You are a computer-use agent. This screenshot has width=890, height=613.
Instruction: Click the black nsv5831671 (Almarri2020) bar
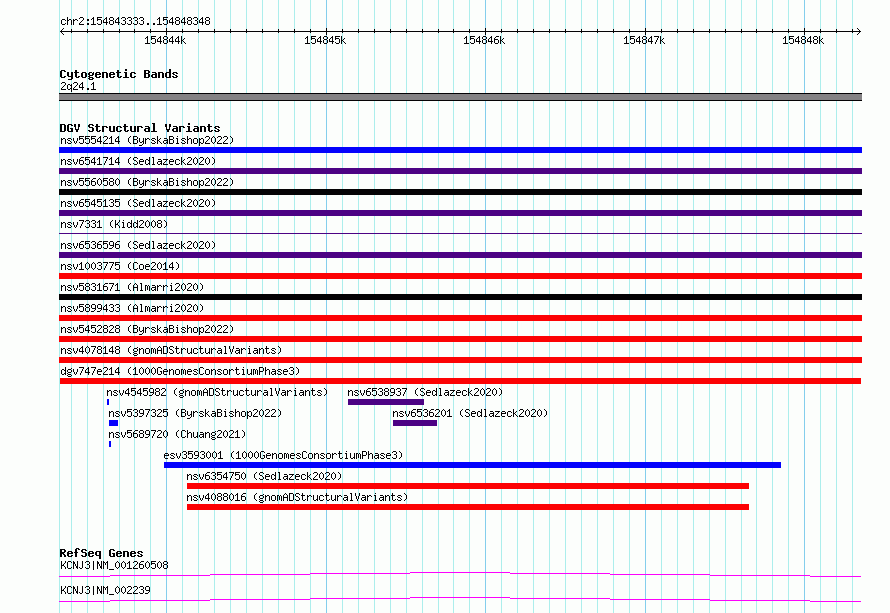click(460, 297)
